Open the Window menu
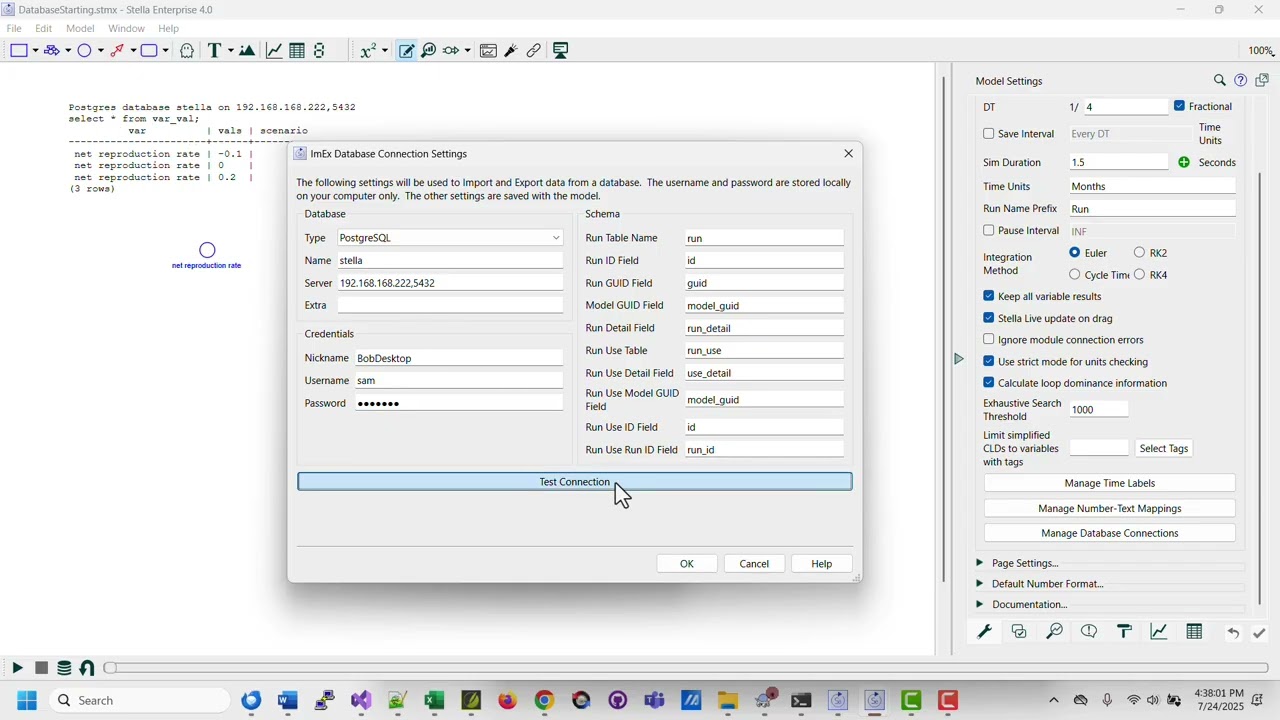Screen dimensions: 1280x720 (x=126, y=28)
